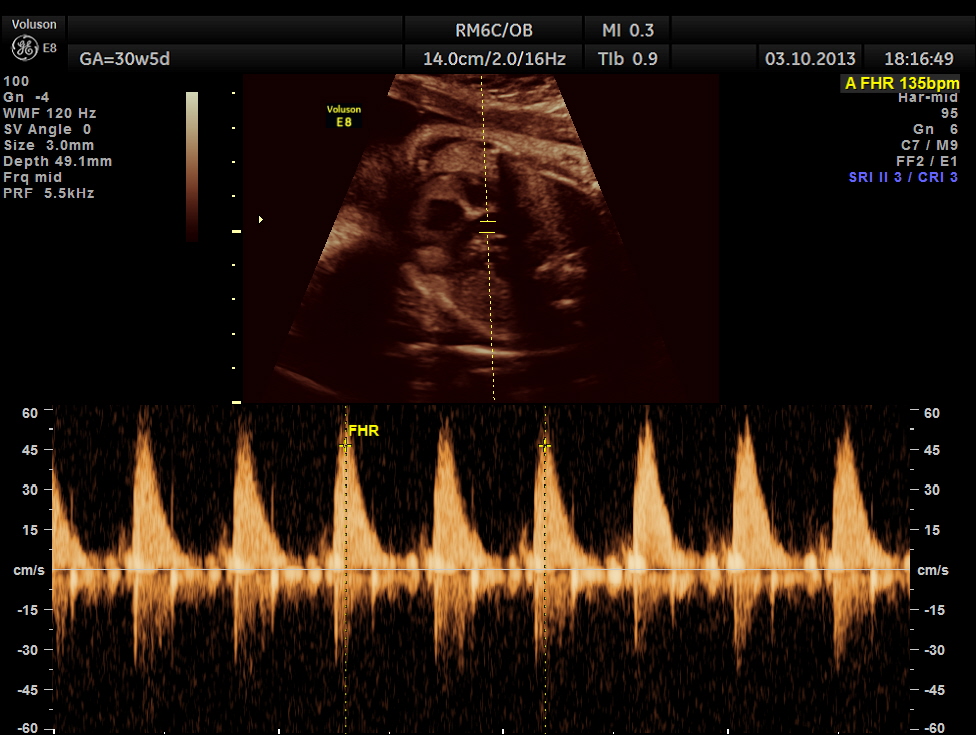Screen dimensions: 976x735
Task: Select the A FHR 135bpm result
Action: click(x=902, y=83)
